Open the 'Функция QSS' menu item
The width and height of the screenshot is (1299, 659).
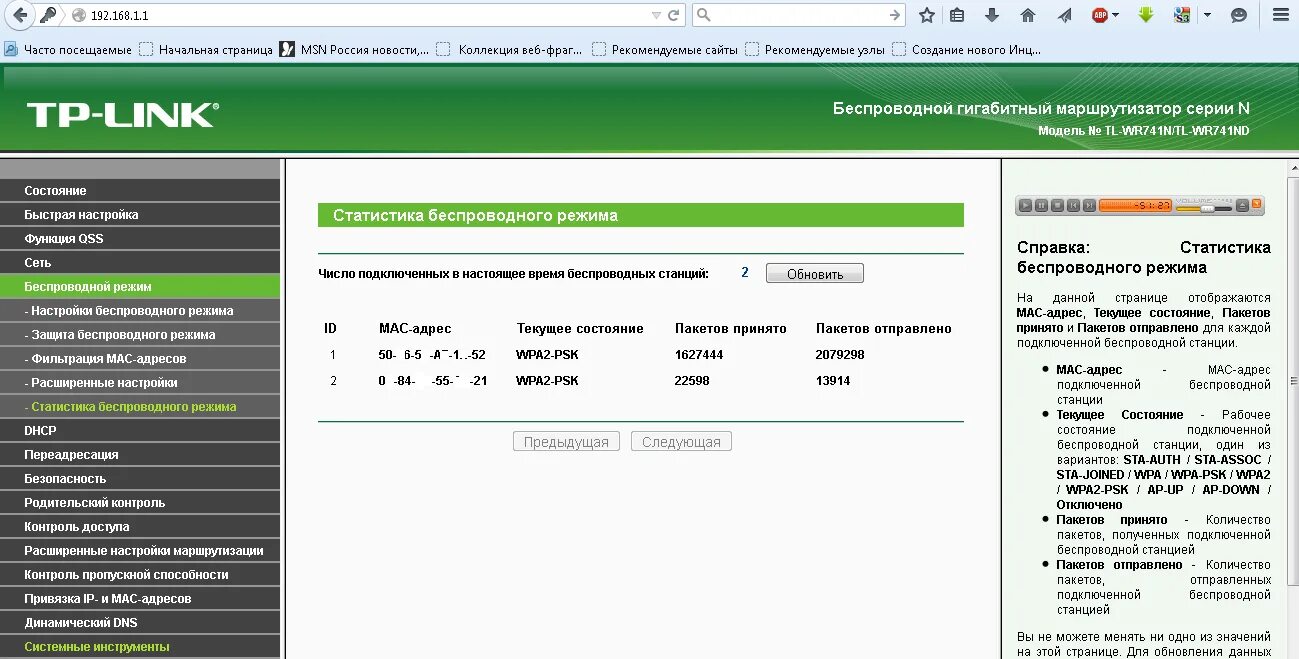point(140,238)
